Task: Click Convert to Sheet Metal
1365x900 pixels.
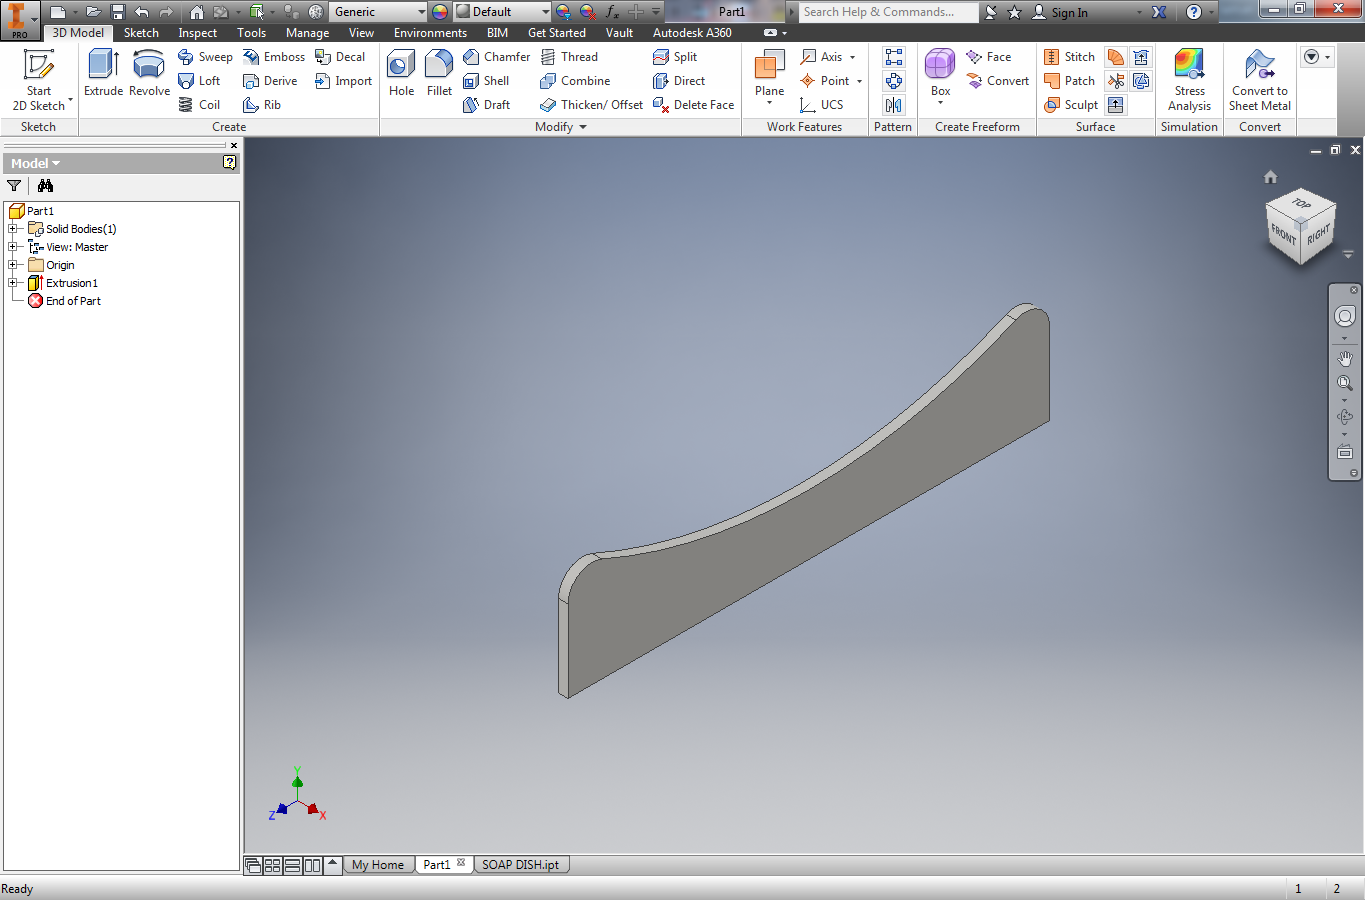Action: click(x=1260, y=80)
